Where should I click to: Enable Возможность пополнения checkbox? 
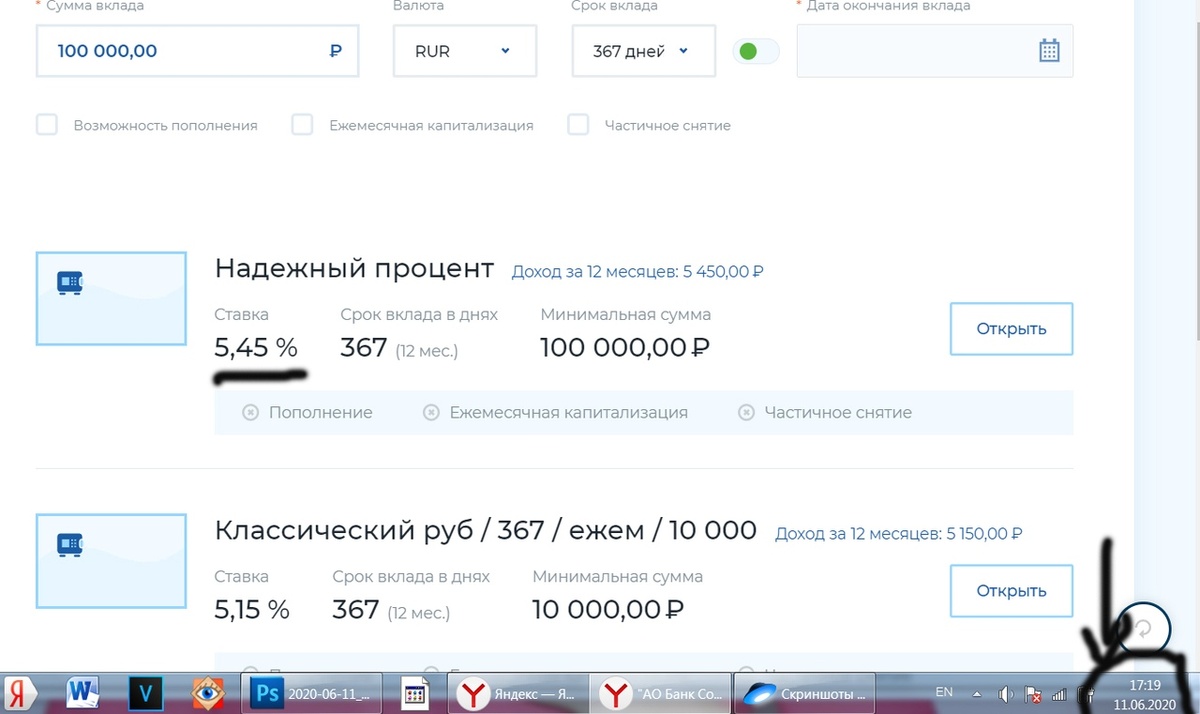46,125
